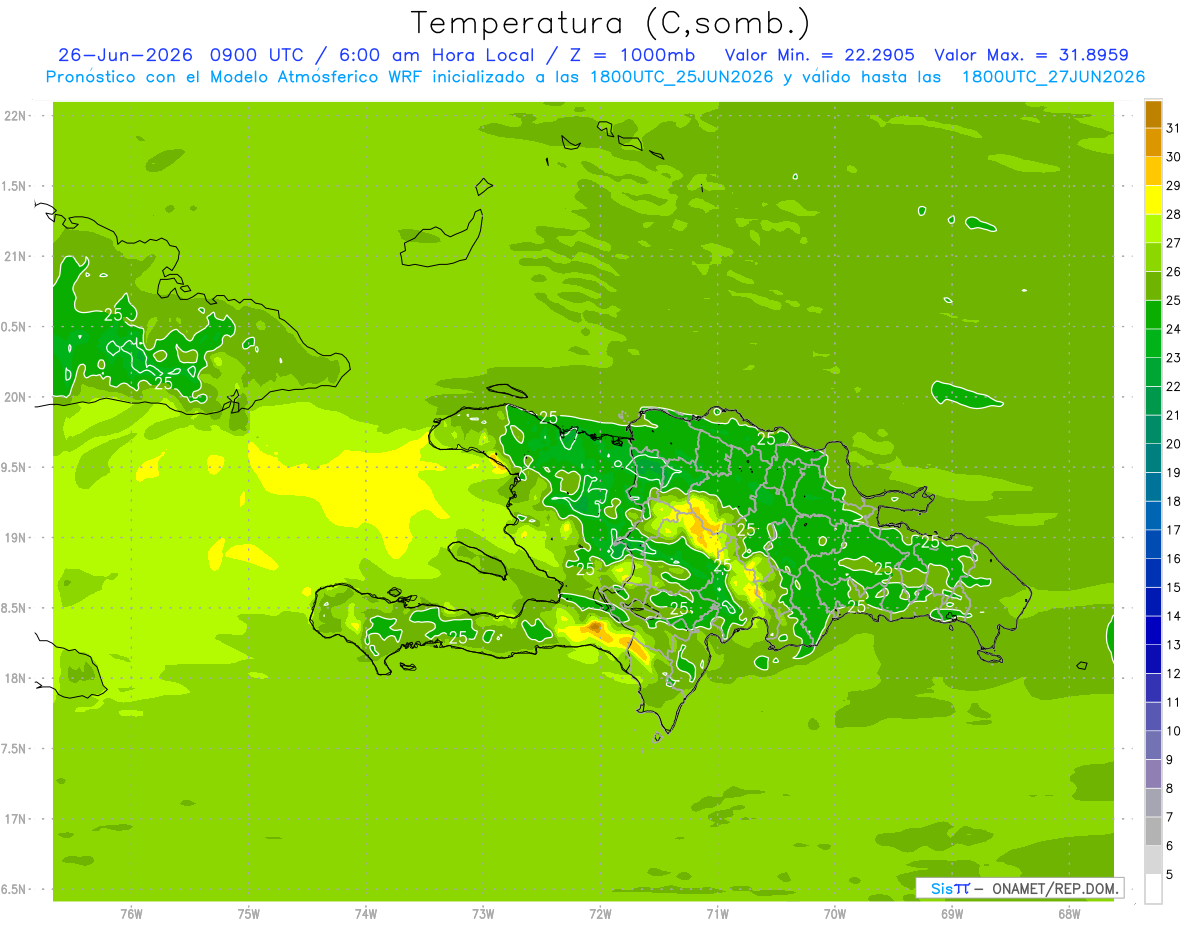Click the "10" colorbar legend value
This screenshot has height=927, width=1200.
coord(1173,731)
